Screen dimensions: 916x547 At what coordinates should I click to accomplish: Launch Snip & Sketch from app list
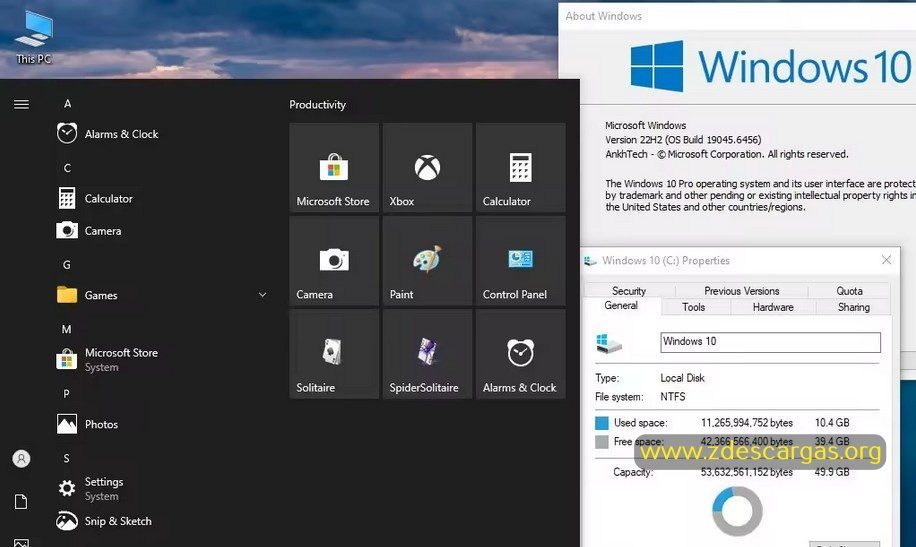coord(104,521)
